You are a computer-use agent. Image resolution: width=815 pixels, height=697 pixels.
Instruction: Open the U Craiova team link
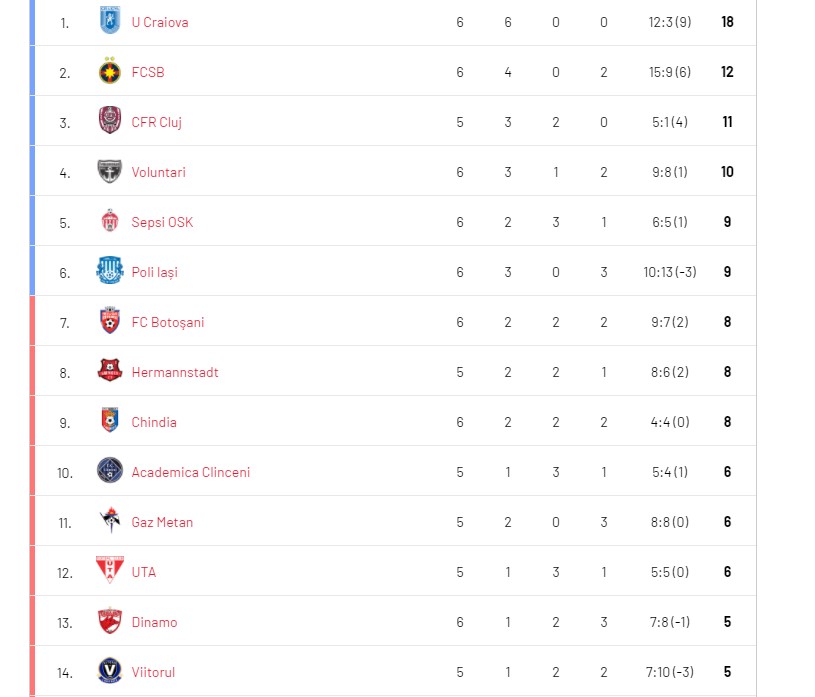pyautogui.click(x=160, y=22)
